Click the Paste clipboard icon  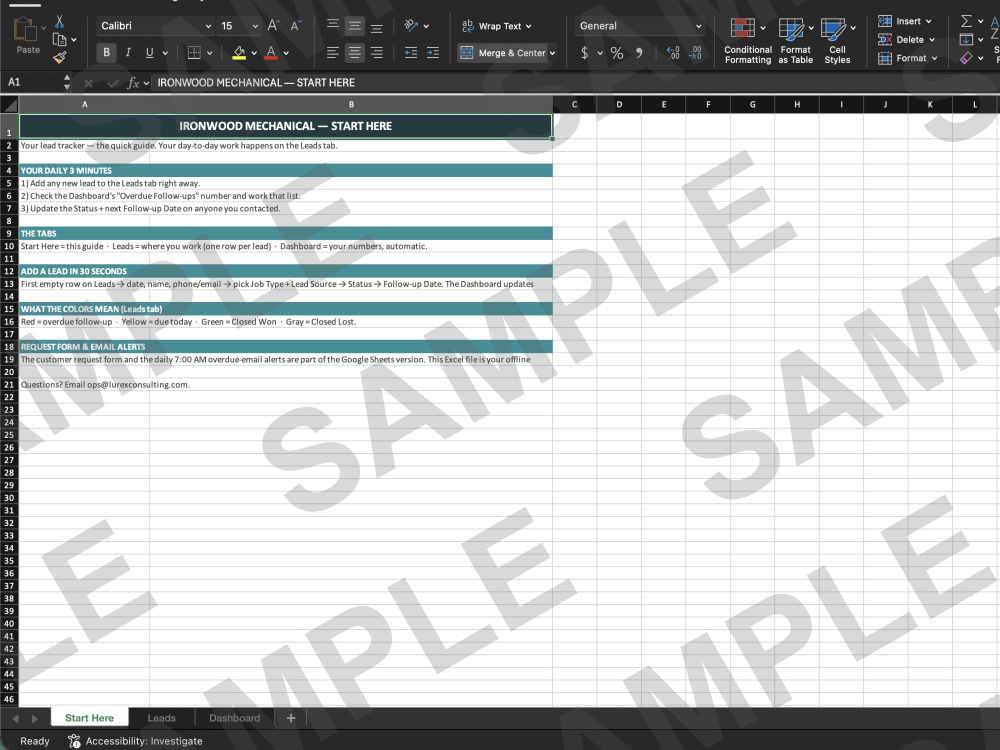26,30
